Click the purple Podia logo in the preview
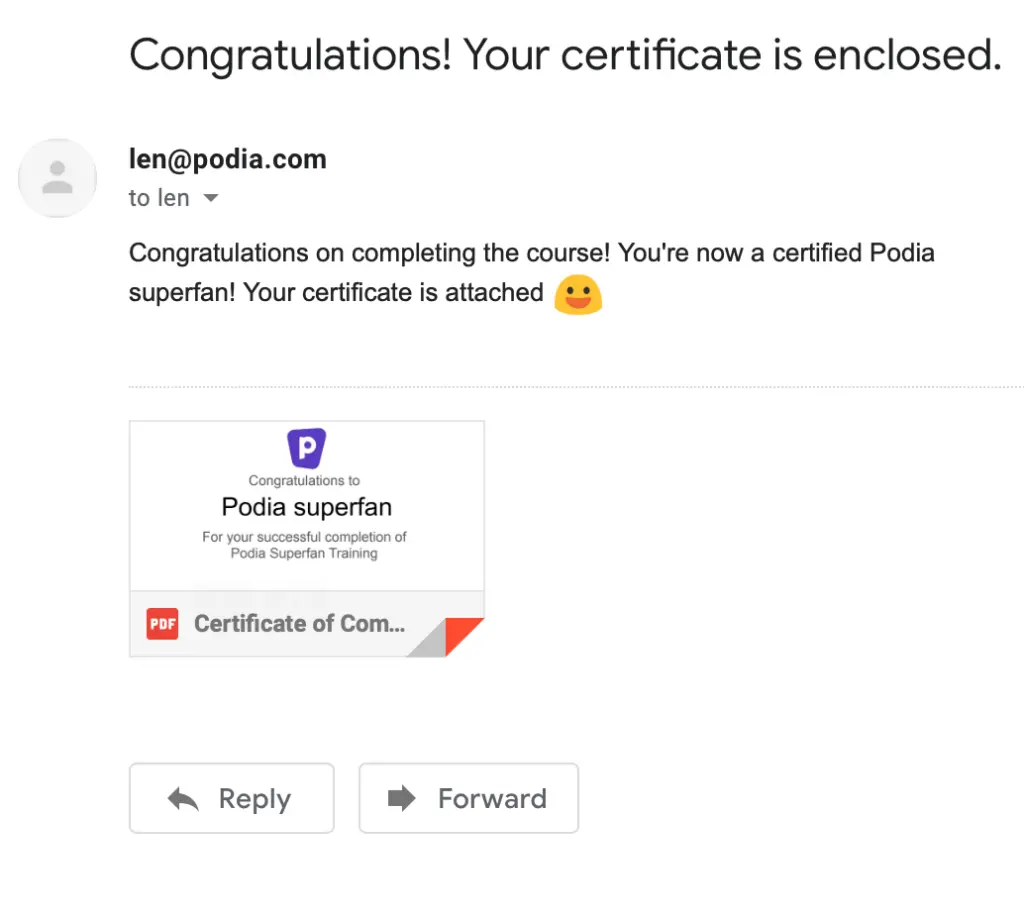 coord(307,448)
